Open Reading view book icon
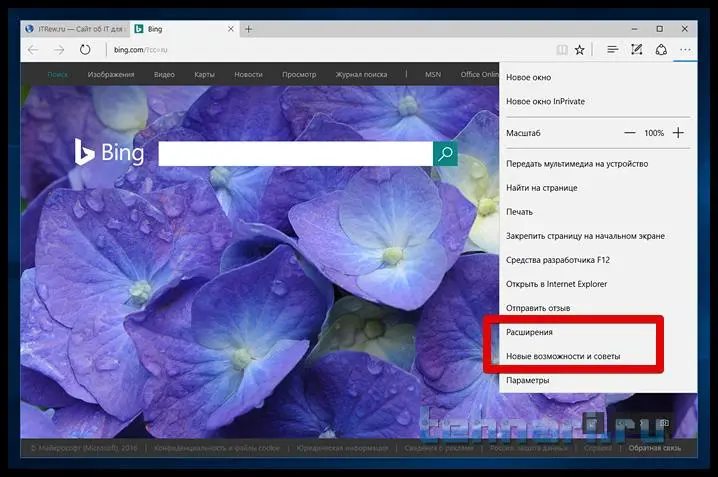This screenshot has width=718, height=477. (x=562, y=49)
